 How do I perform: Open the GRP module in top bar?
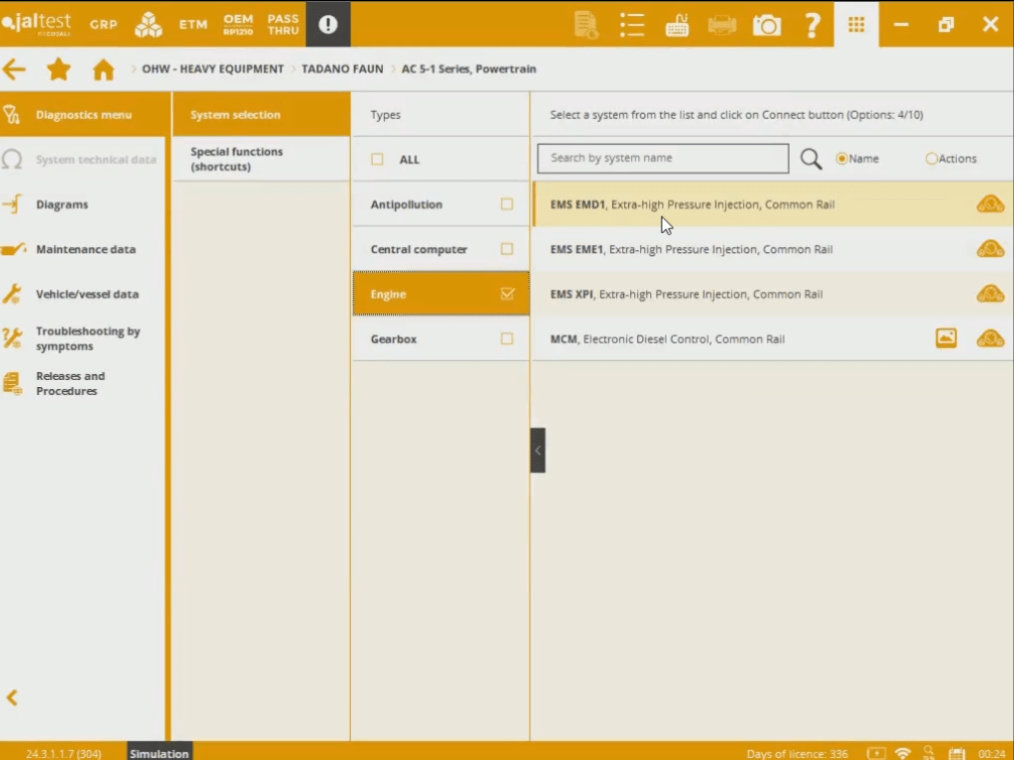pos(103,25)
